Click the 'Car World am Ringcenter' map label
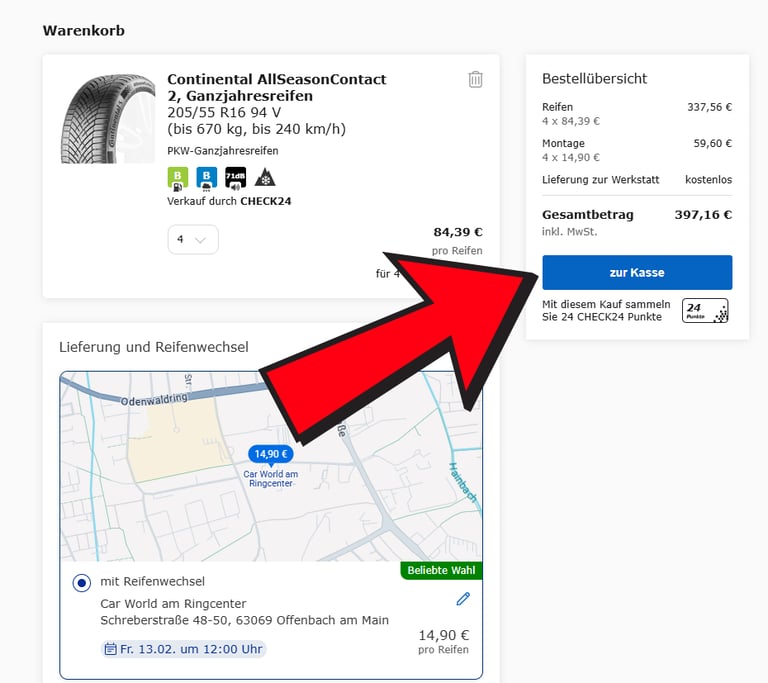Screen dimensions: 768x683 coord(271,479)
